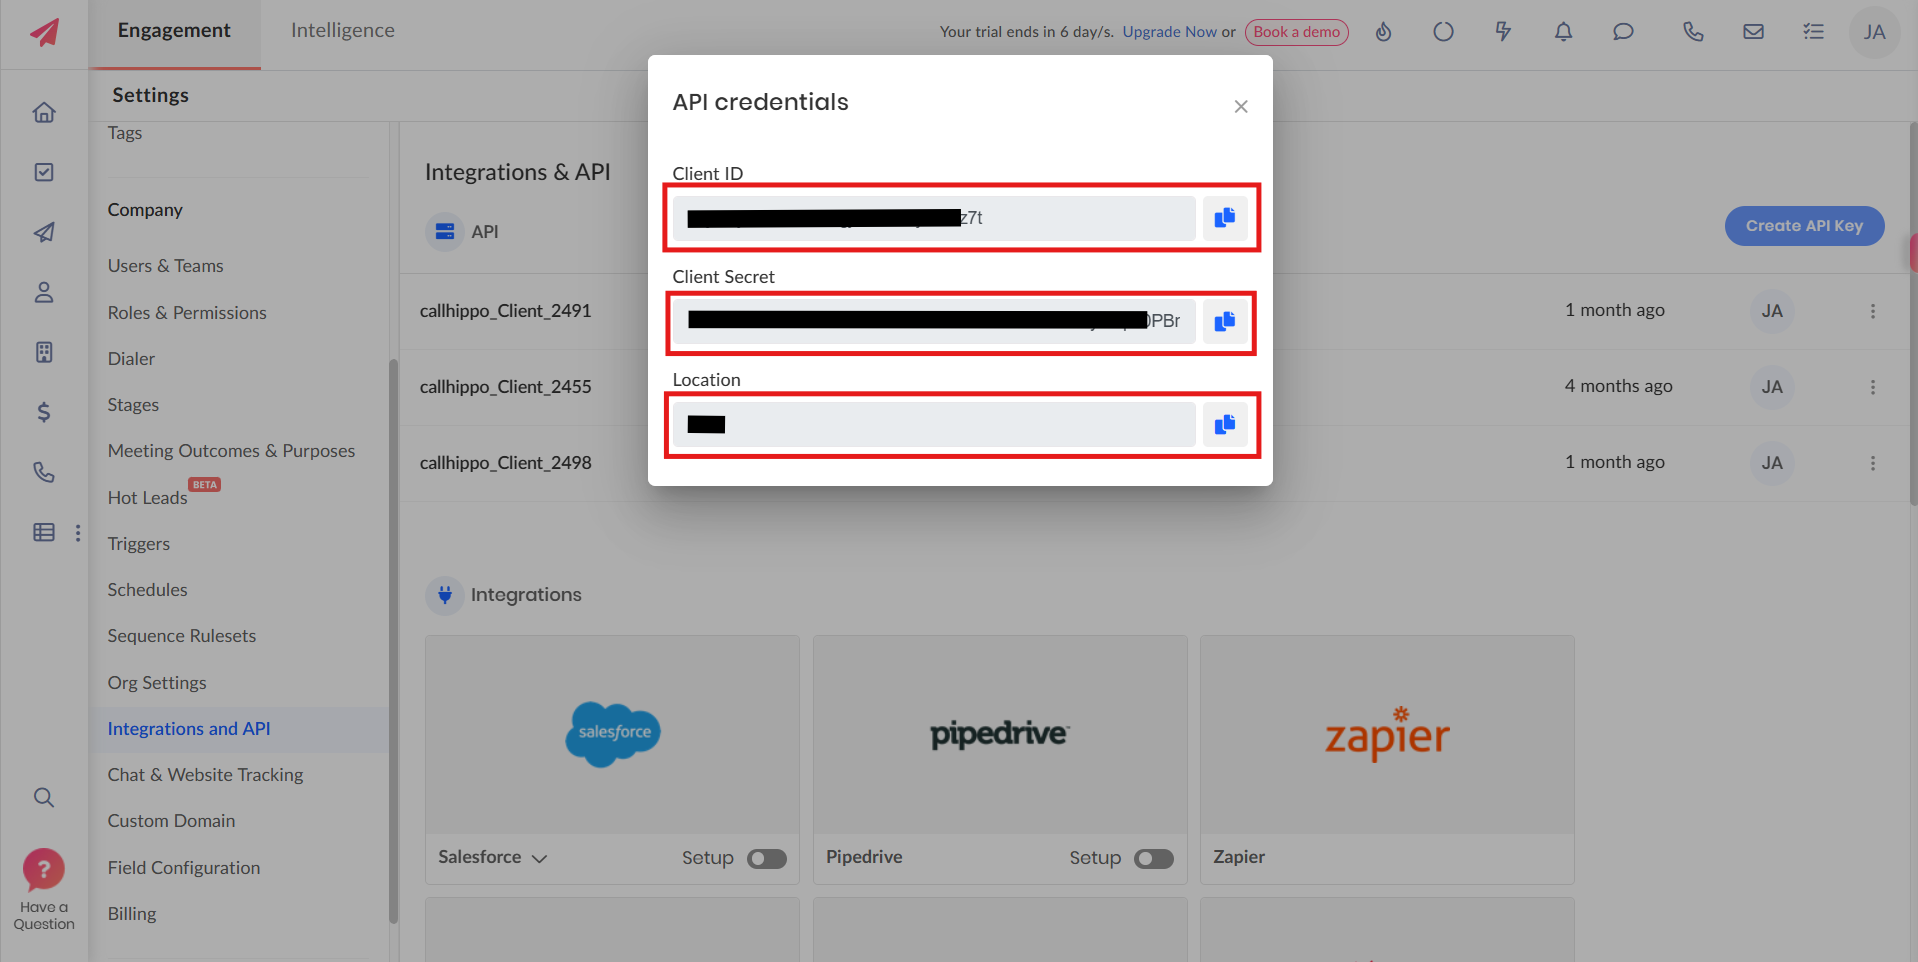The height and width of the screenshot is (962, 1918).
Task: Open the chat bubble icon in top bar
Action: [x=1623, y=32]
